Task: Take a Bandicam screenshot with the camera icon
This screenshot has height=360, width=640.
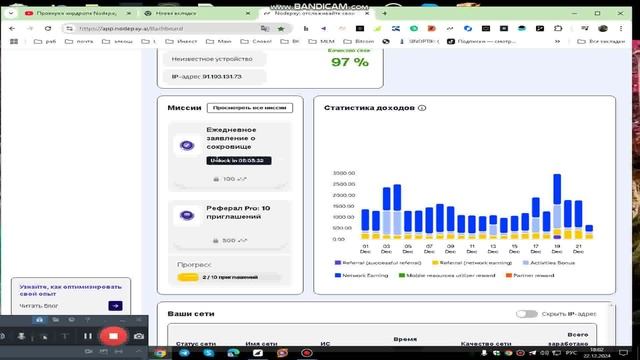Action: pos(139,336)
